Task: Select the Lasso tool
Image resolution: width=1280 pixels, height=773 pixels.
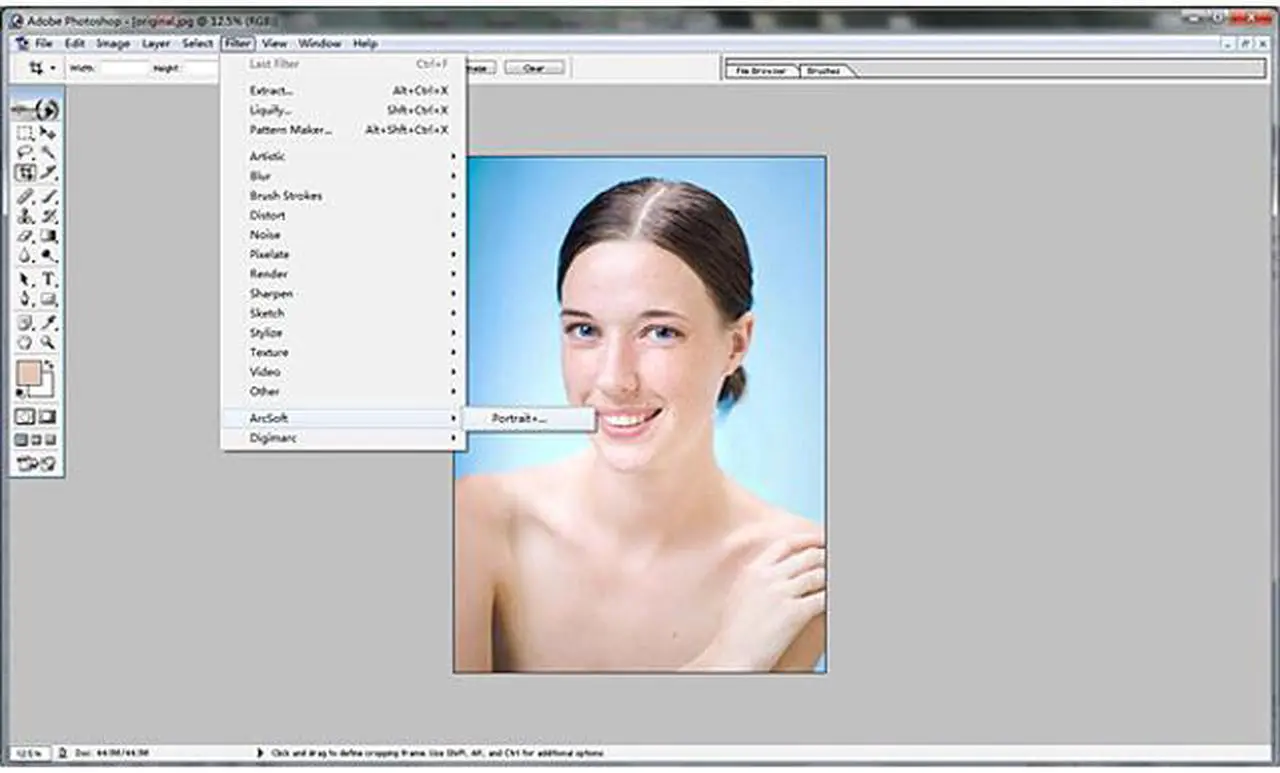Action: 26,153
